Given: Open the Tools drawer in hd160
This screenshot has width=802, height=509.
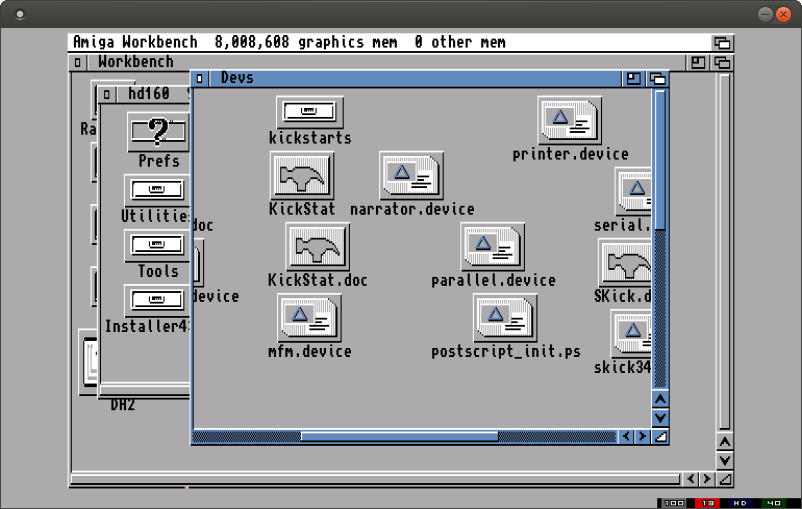Looking at the screenshot, I should click(157, 244).
